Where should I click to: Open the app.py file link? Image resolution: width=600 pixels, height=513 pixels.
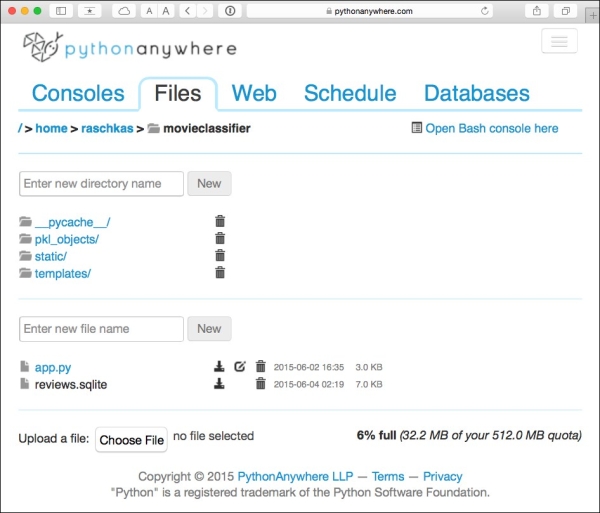53,367
